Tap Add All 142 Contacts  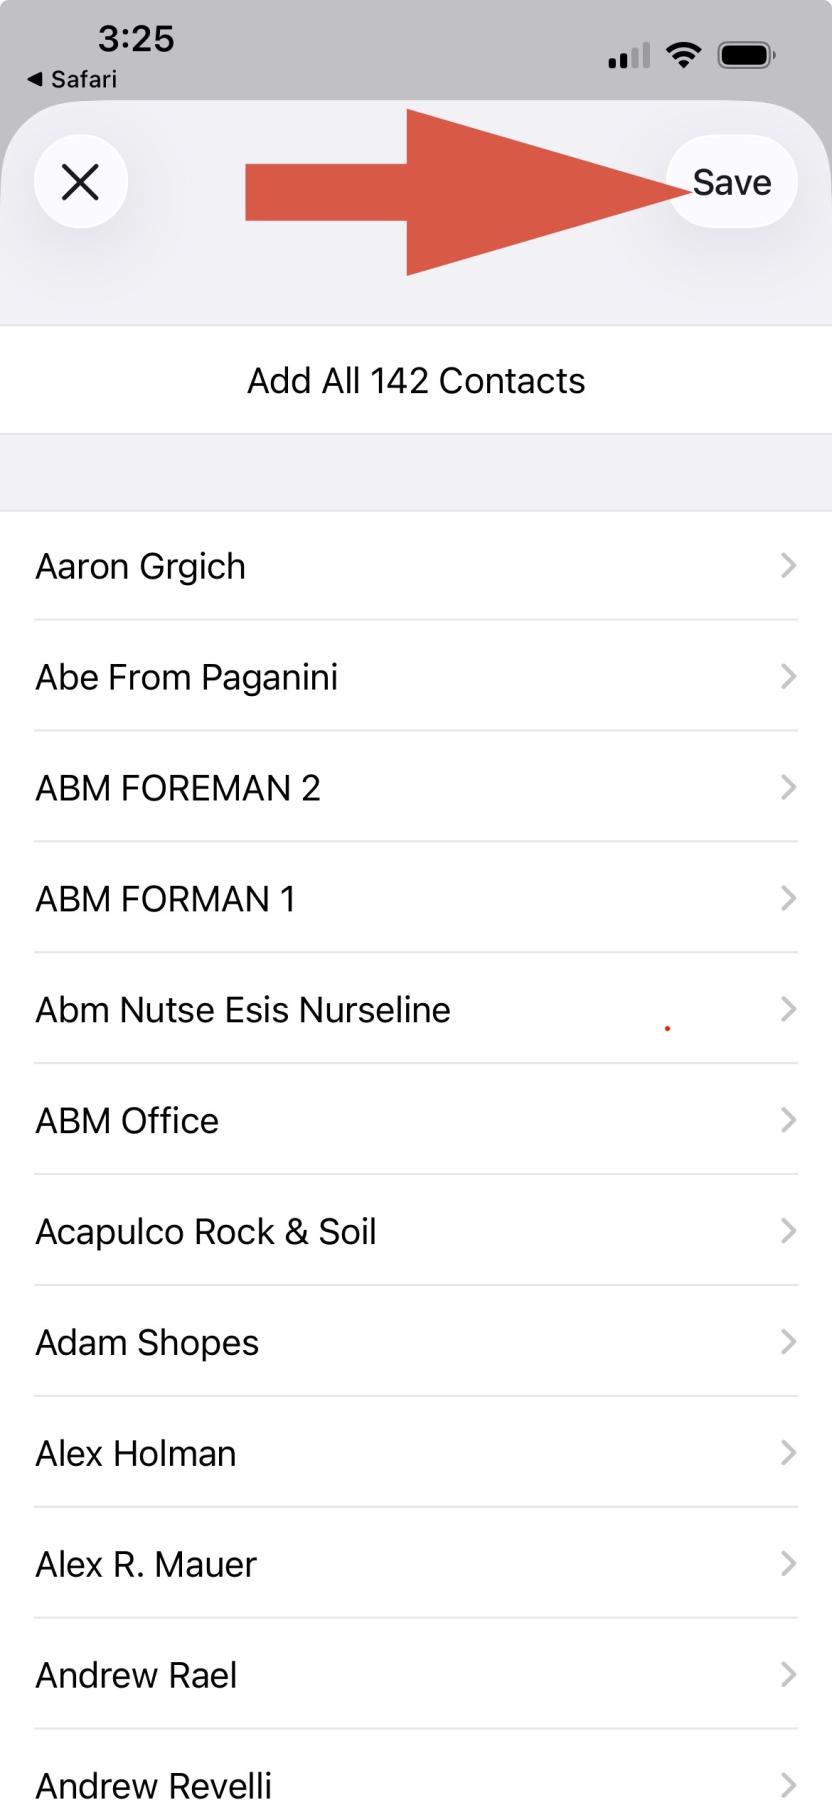416,381
